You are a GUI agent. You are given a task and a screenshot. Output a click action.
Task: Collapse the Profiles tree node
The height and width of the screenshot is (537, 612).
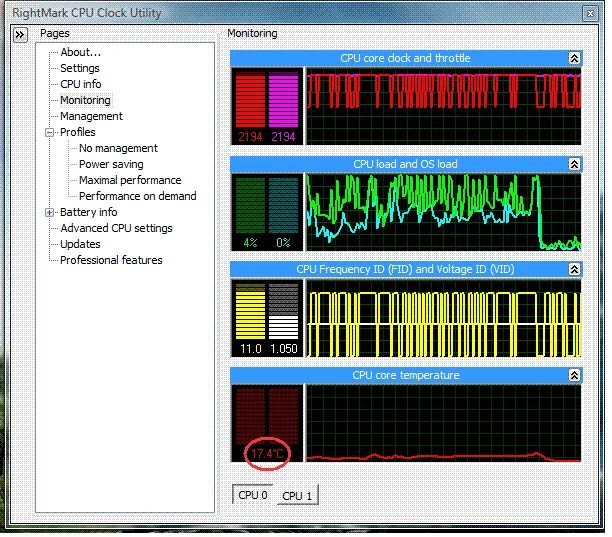49,133
